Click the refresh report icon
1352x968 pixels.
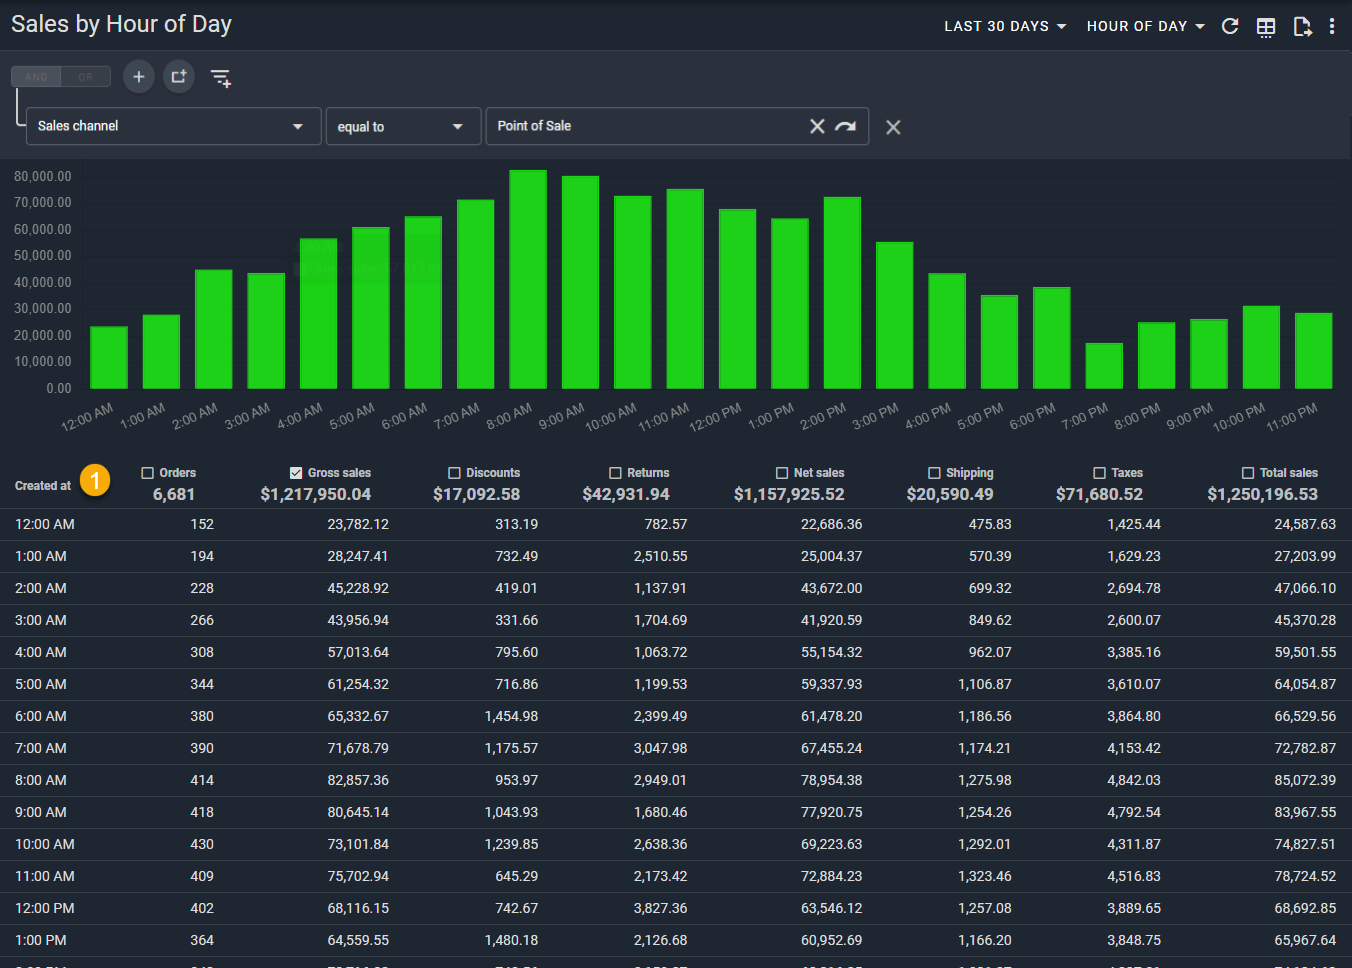tap(1230, 26)
